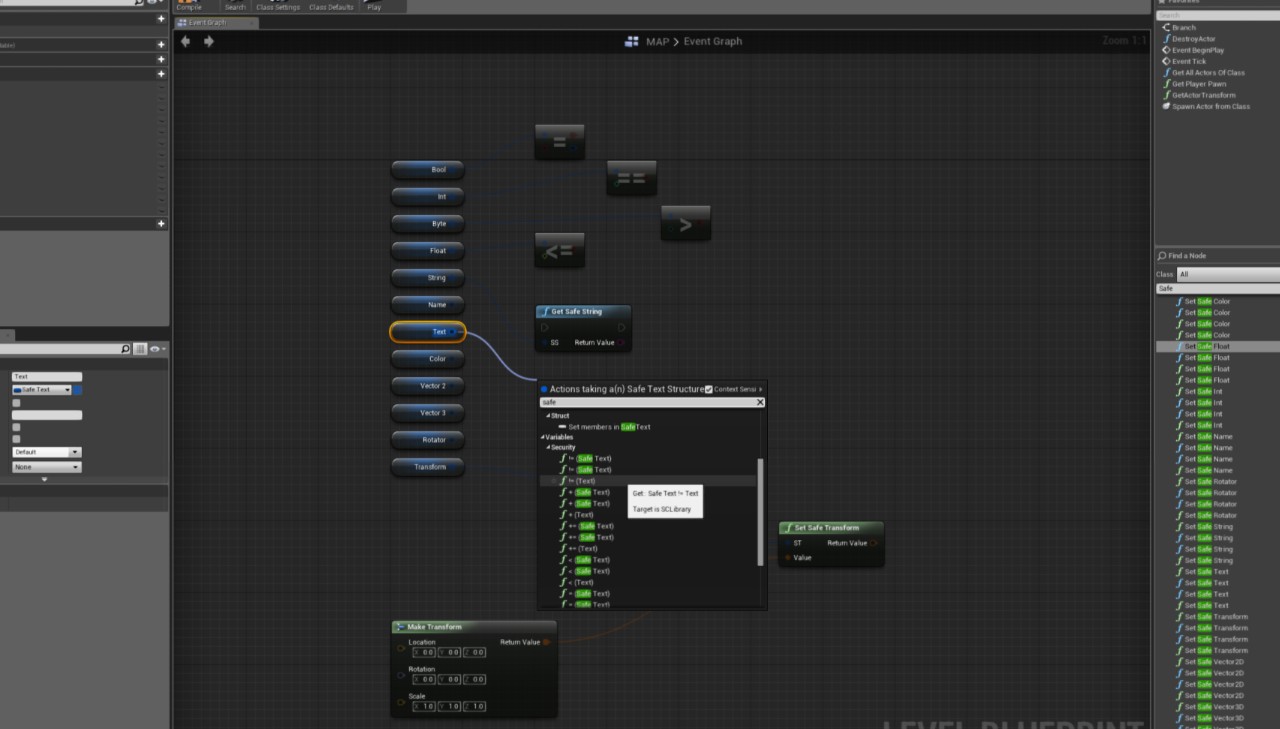Image resolution: width=1280 pixels, height=729 pixels.
Task: Click the variable name field 'Text'
Action: (x=46, y=377)
